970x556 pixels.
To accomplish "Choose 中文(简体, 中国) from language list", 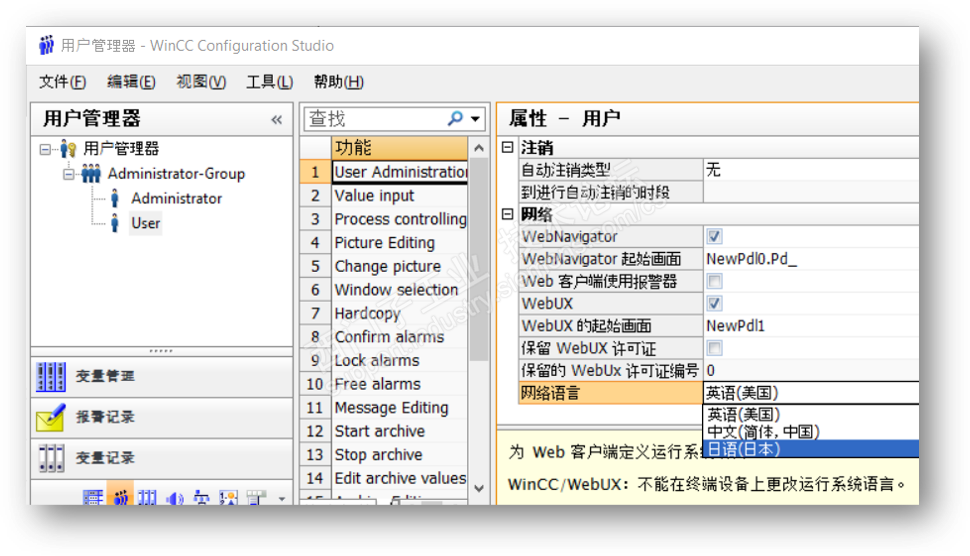I will point(811,432).
